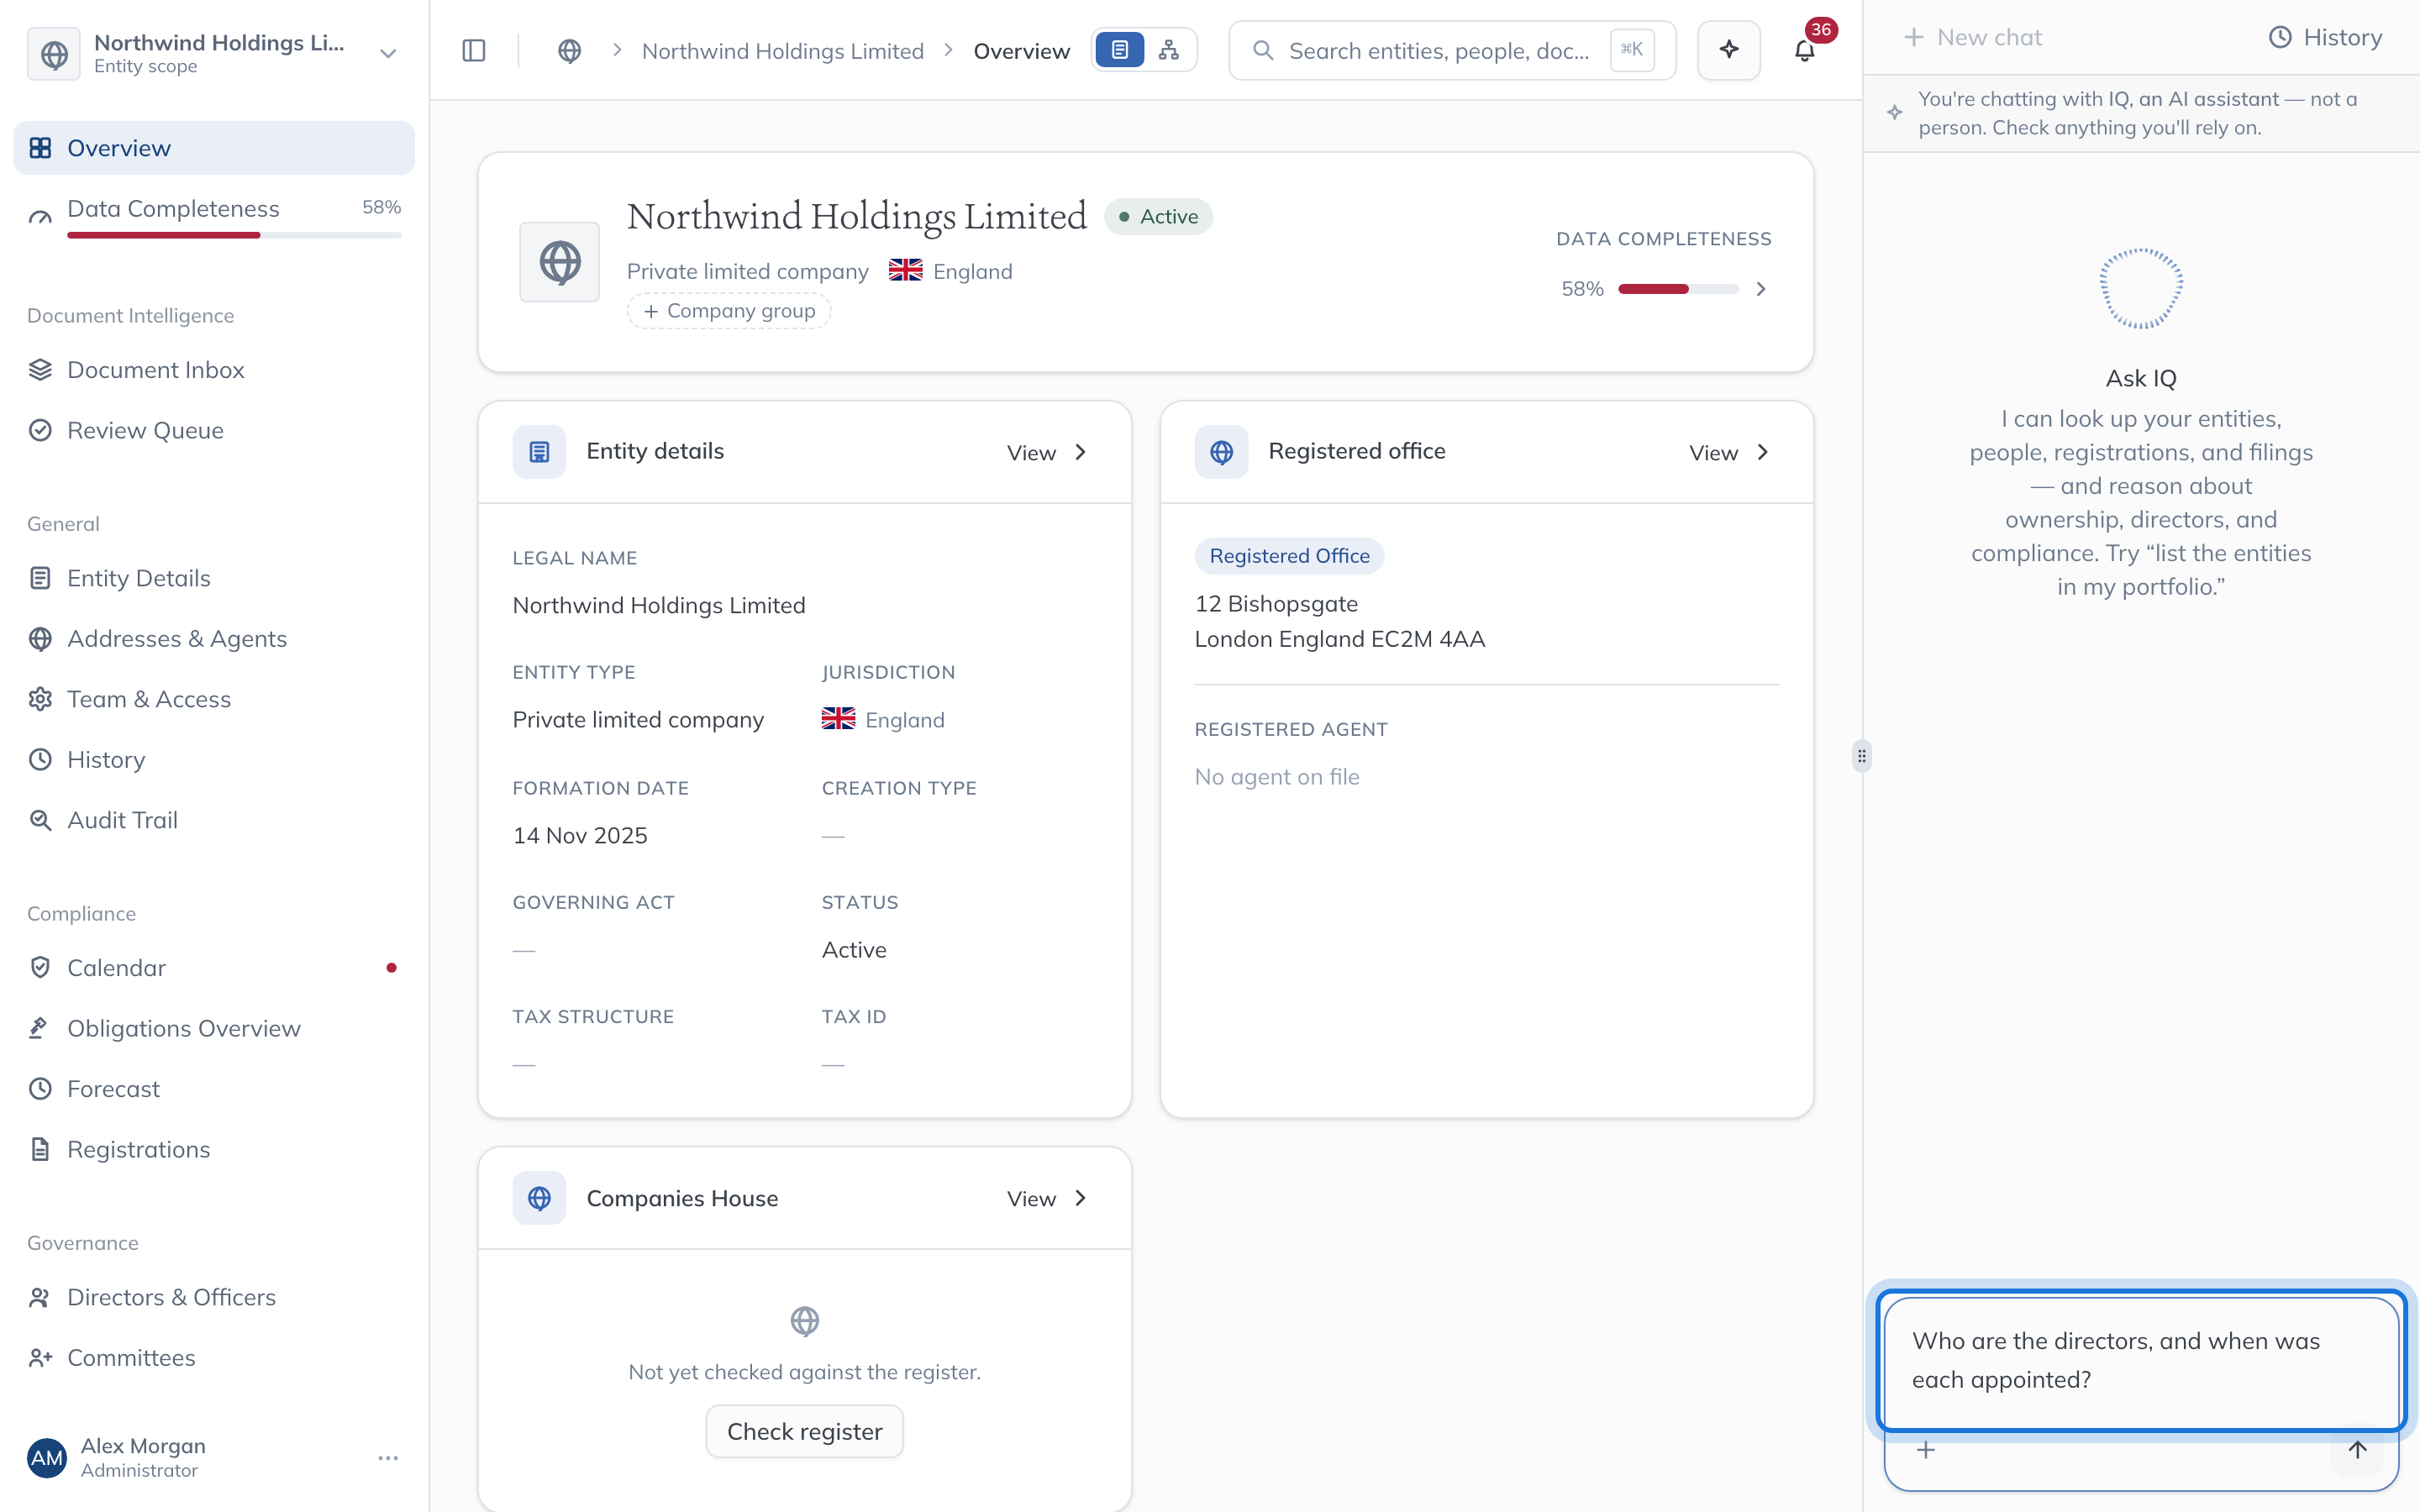The image size is (2420, 1512).
Task: Click the globe icon in breadcrumb
Action: tap(569, 50)
